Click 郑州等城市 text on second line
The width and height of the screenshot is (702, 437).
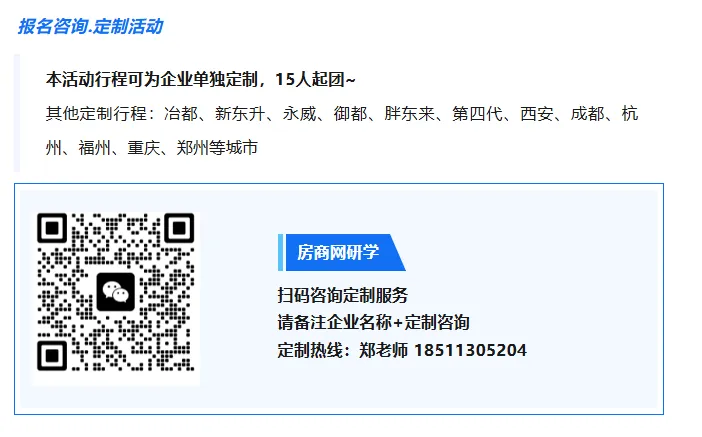217,148
